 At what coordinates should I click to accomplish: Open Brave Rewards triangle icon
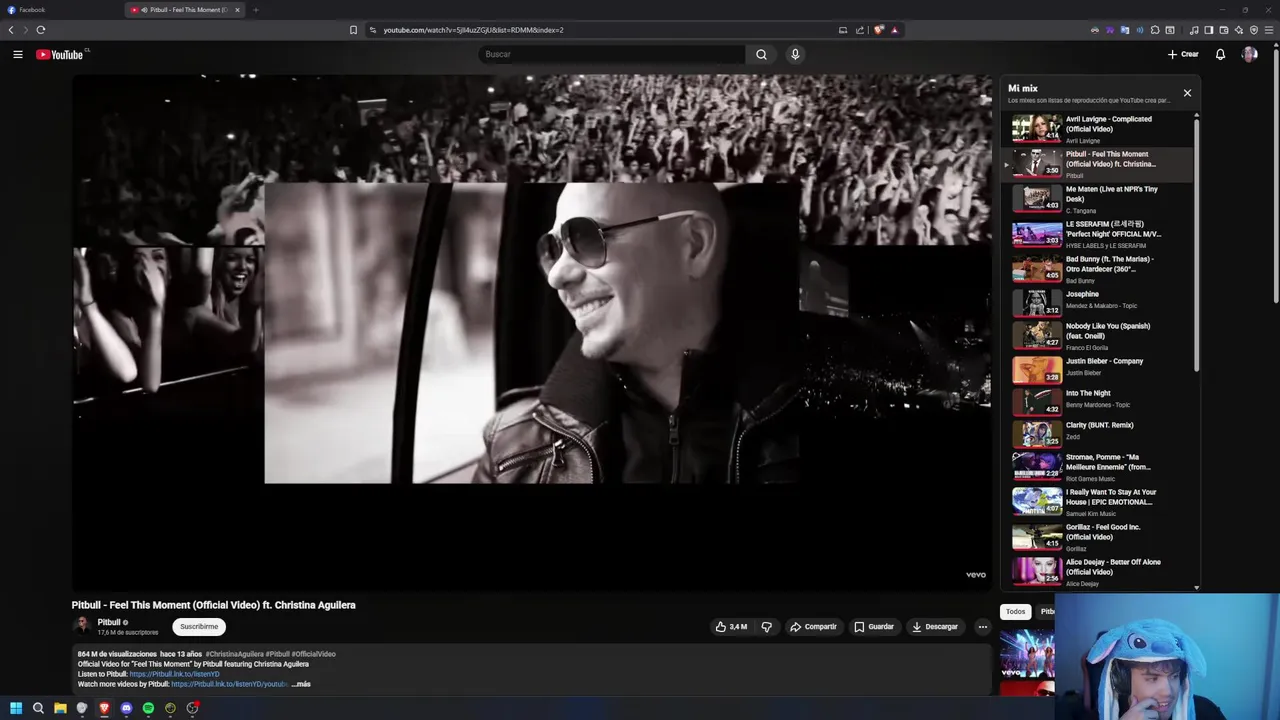coord(894,30)
